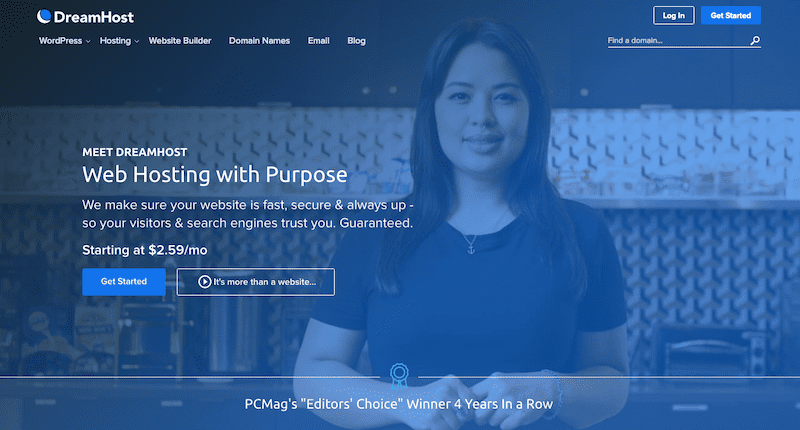Open Domain Names in the navigation

(x=259, y=41)
